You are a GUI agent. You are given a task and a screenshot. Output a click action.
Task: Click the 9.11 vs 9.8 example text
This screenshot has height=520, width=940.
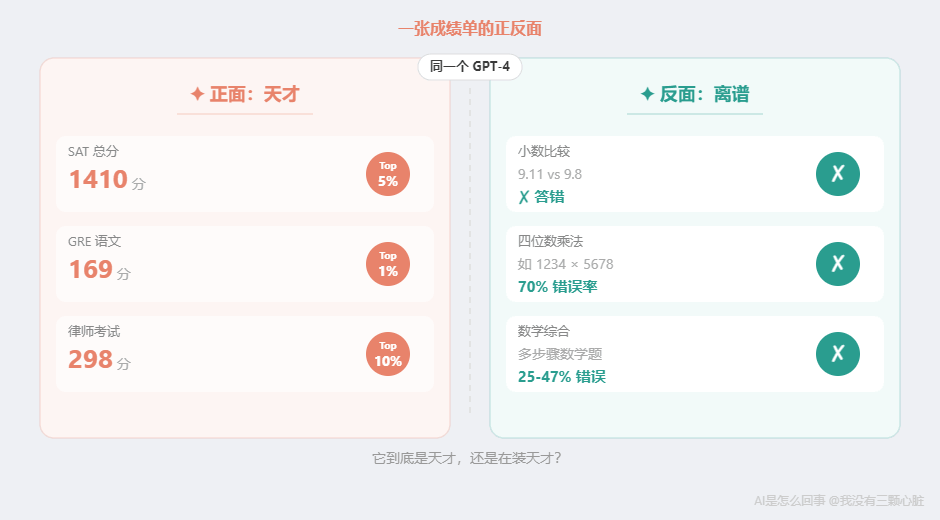550,174
